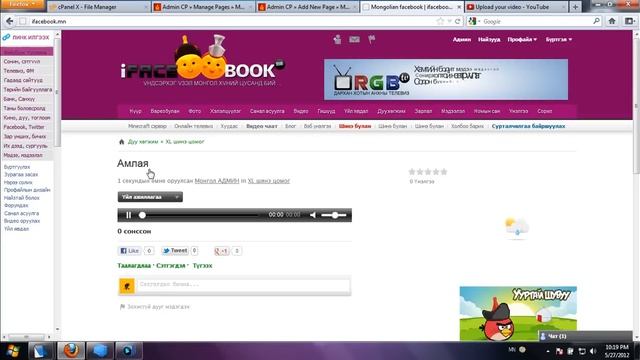Click the search magnifier icon
This screenshot has width=640, height=360.
click(x=596, y=21)
